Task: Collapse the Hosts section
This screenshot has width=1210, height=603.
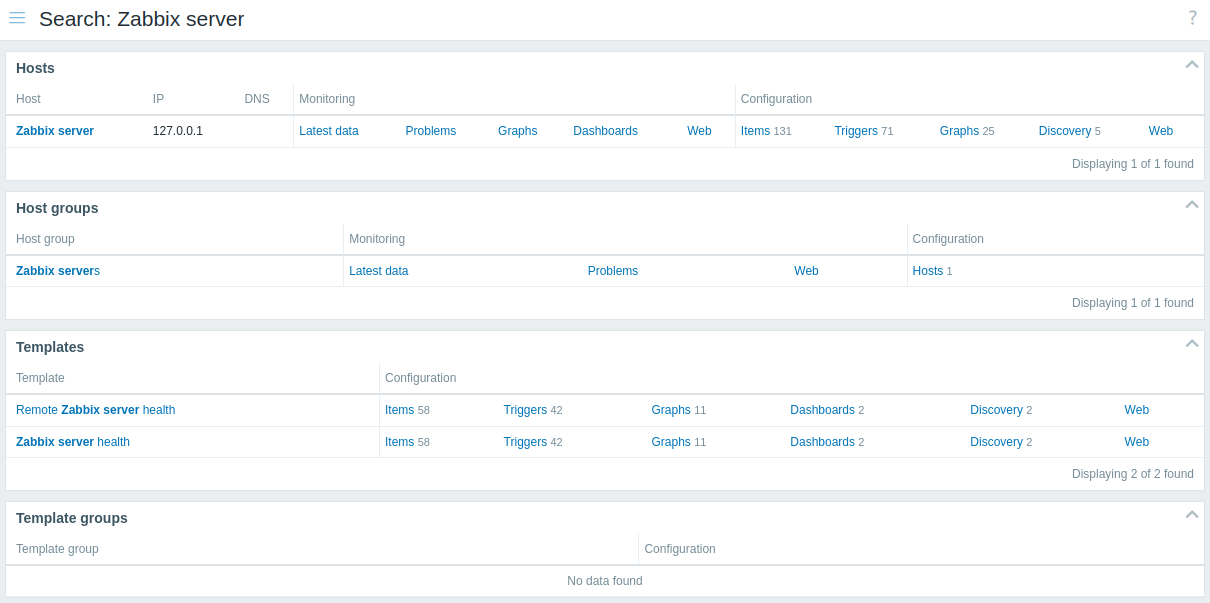Action: click(x=1192, y=64)
